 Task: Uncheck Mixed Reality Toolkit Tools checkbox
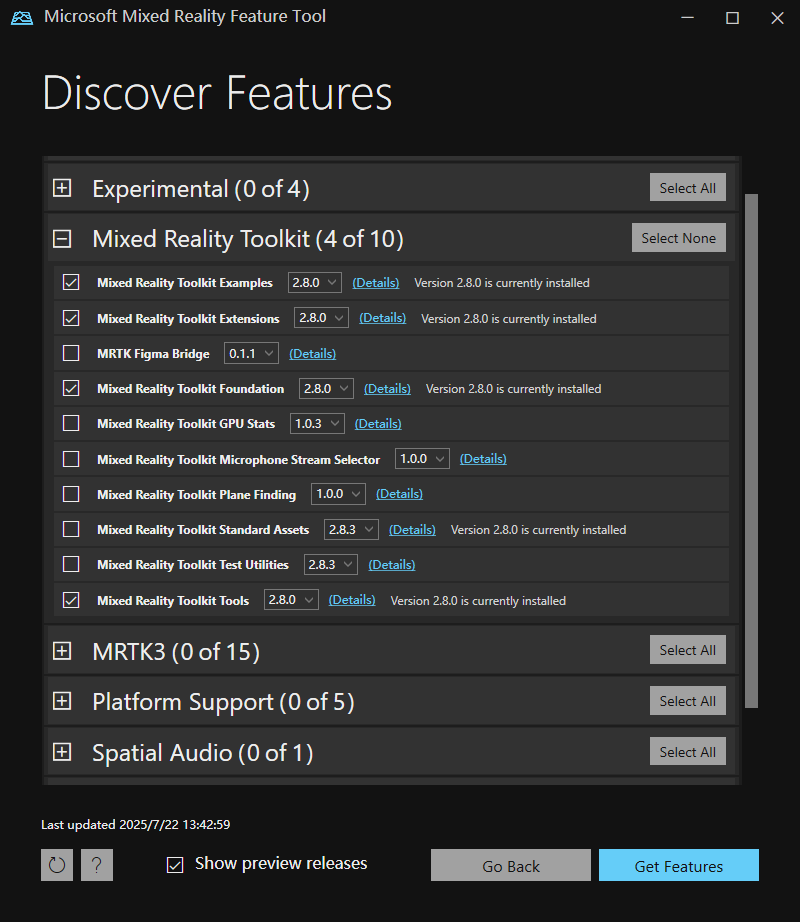tap(71, 600)
